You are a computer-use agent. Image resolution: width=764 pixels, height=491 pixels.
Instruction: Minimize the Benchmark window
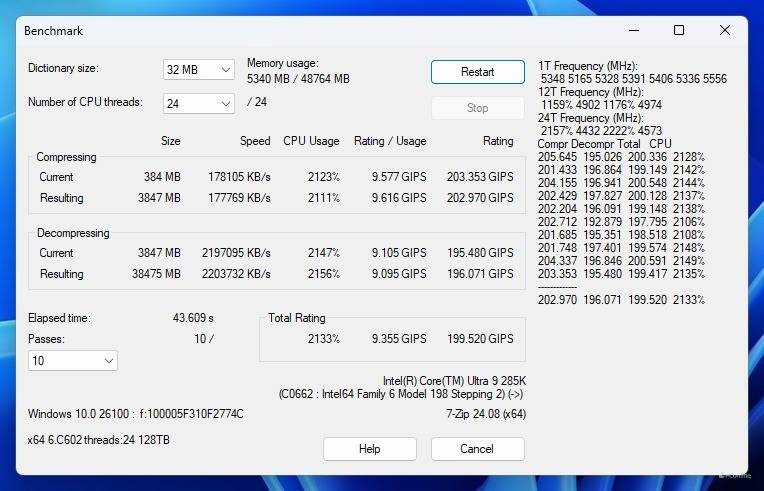633,30
